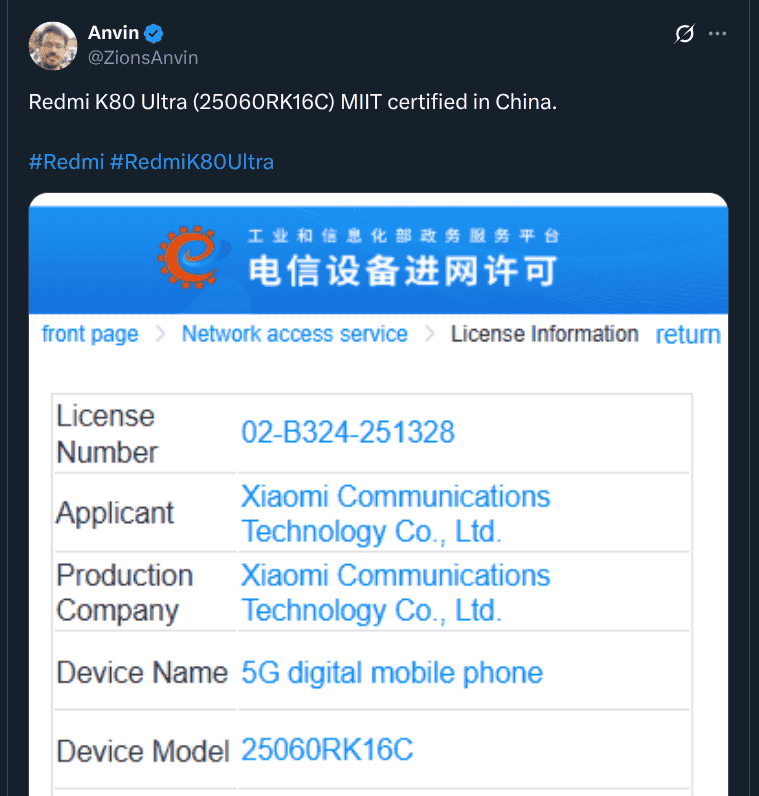The width and height of the screenshot is (759, 796).
Task: Click Anvin's profile avatar
Action: pos(53,46)
